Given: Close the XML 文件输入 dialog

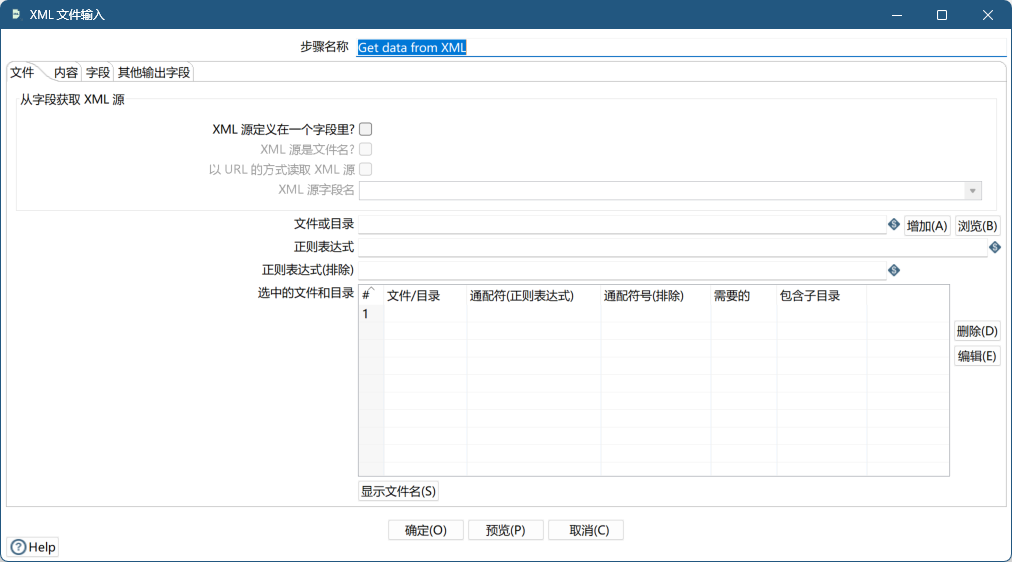Looking at the screenshot, I should tap(987, 15).
